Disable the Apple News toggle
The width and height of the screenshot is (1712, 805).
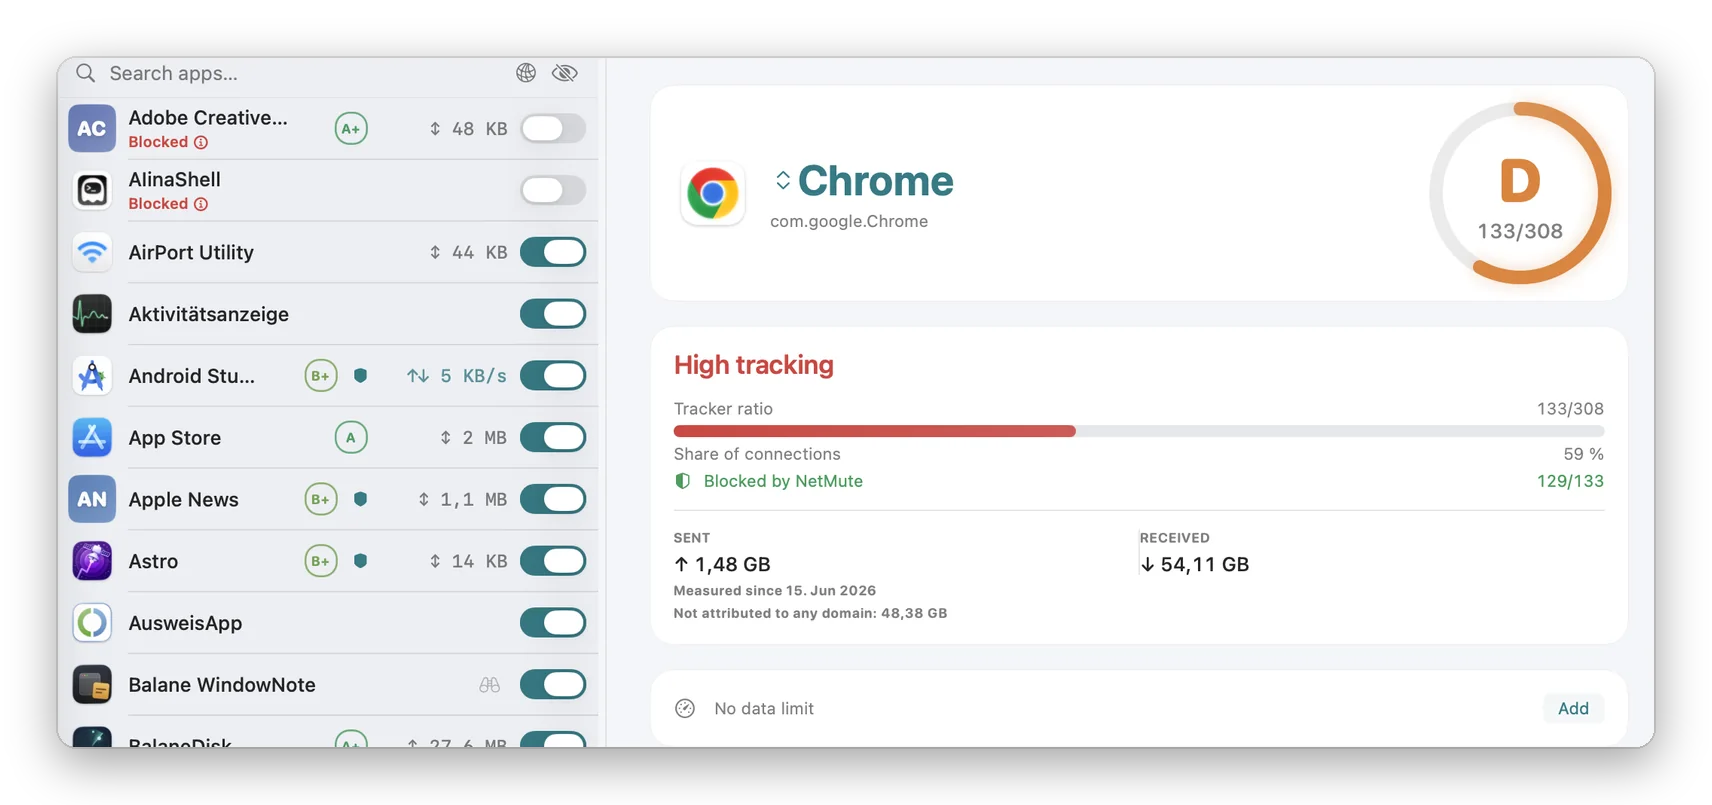click(x=553, y=499)
